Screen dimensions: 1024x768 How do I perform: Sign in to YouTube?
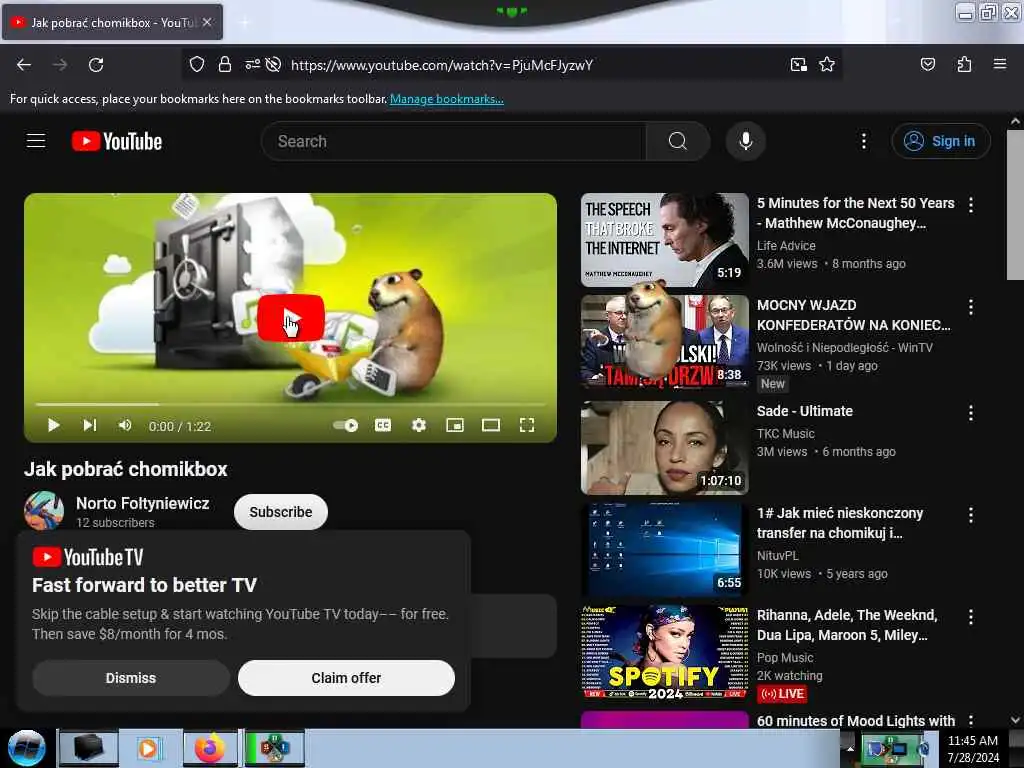click(940, 141)
